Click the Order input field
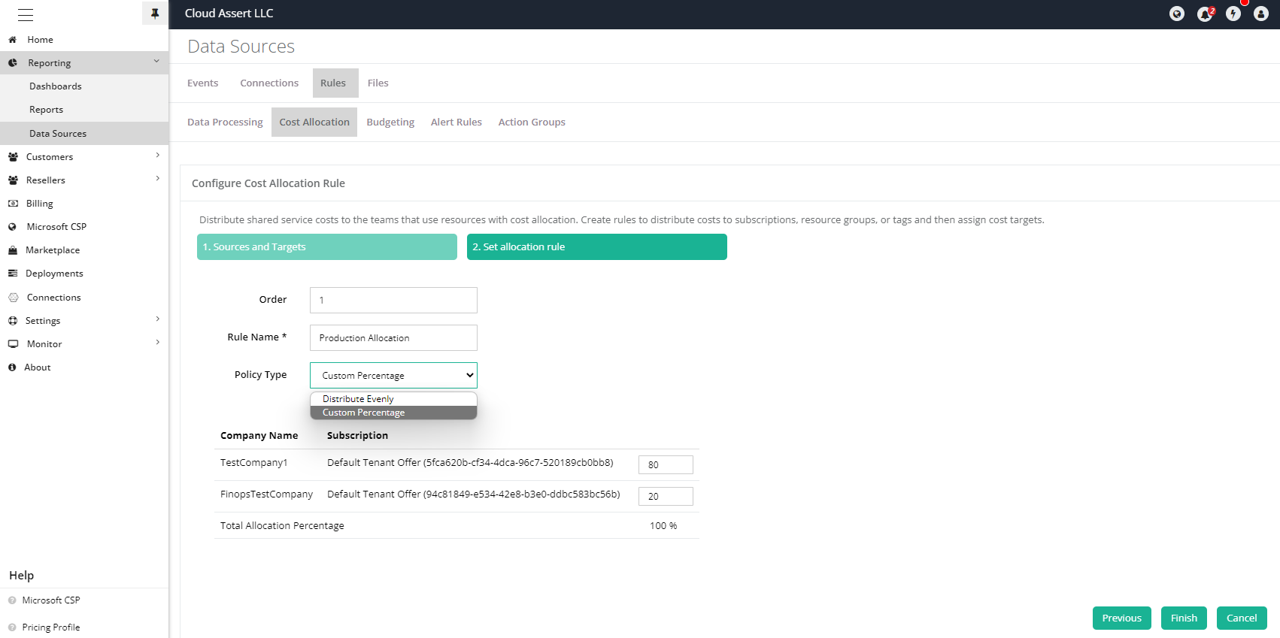The height and width of the screenshot is (638, 1280). 394,300
